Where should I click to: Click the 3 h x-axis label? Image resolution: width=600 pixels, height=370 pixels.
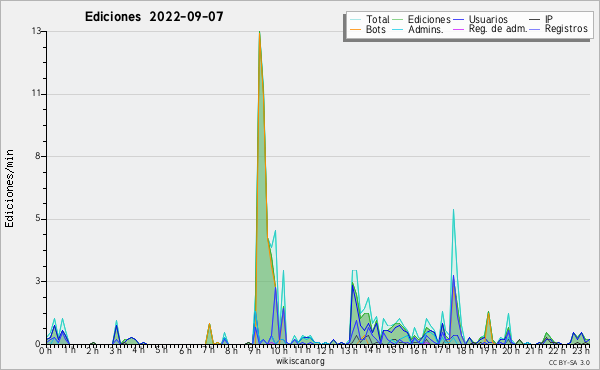tap(116, 351)
